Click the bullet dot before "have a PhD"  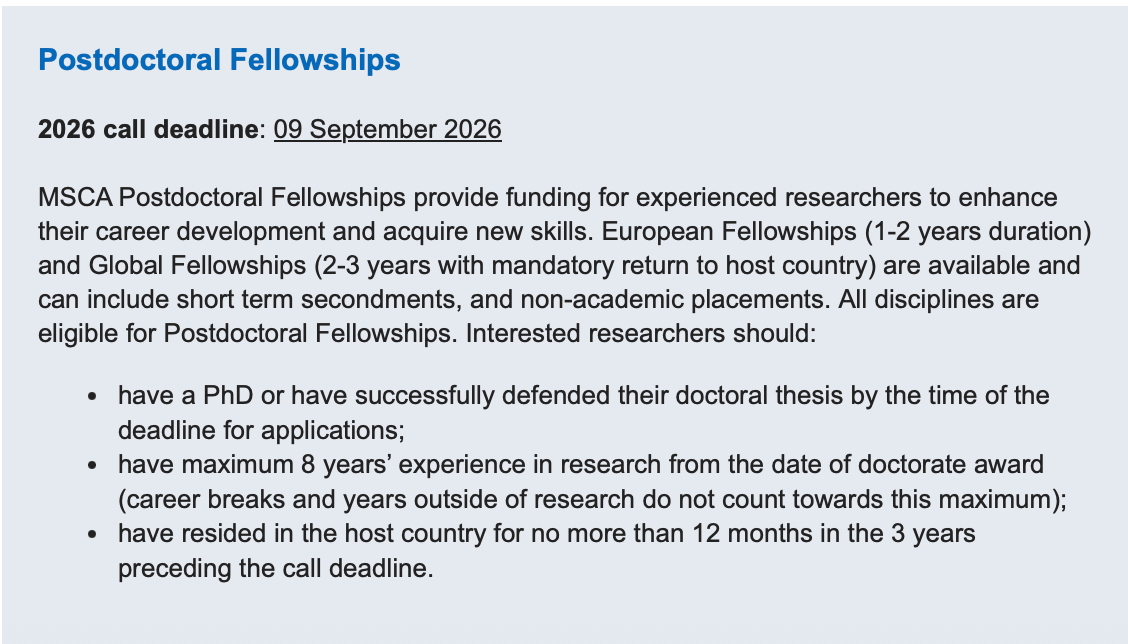coord(92,397)
